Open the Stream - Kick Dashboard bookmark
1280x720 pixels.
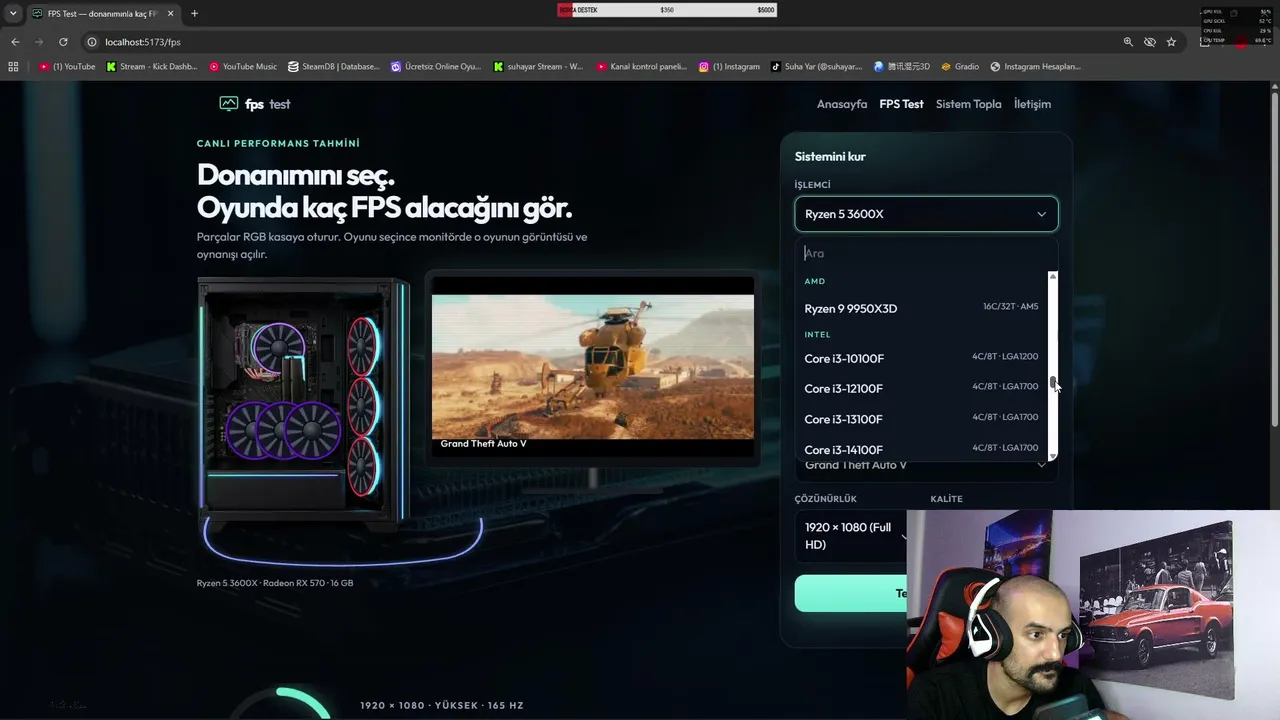pos(151,67)
